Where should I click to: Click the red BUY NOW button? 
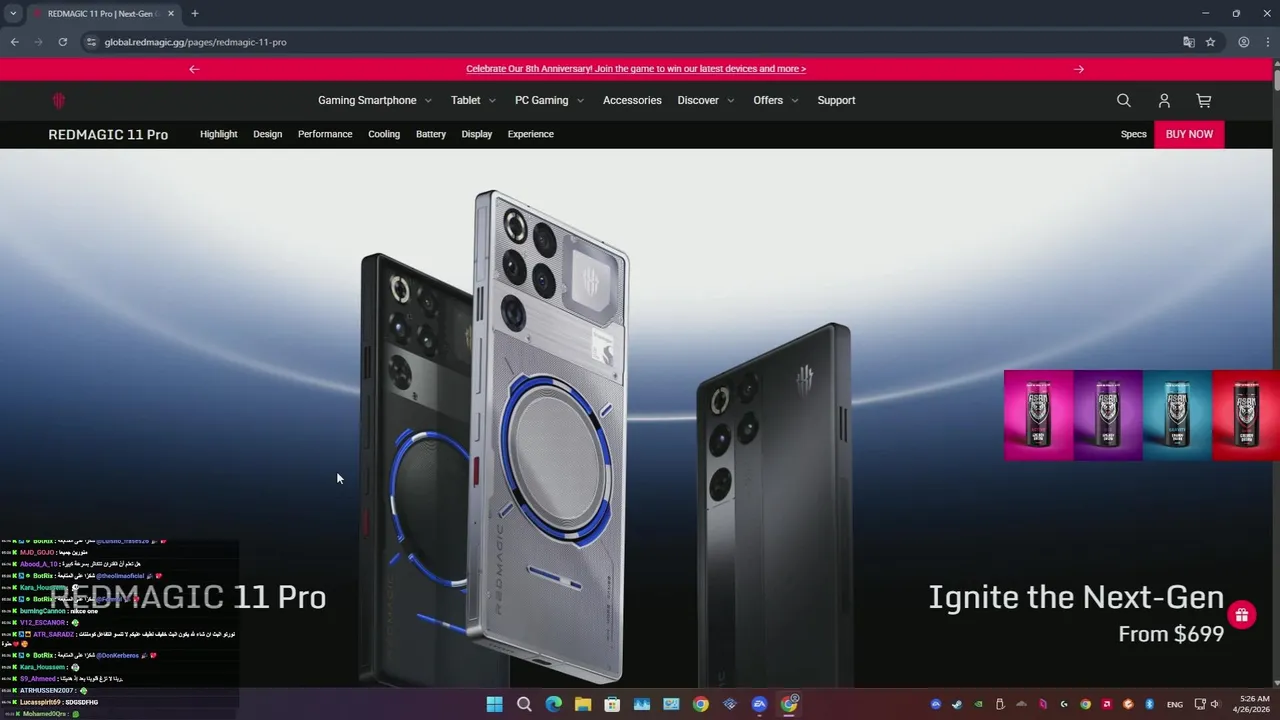pos(1189,134)
